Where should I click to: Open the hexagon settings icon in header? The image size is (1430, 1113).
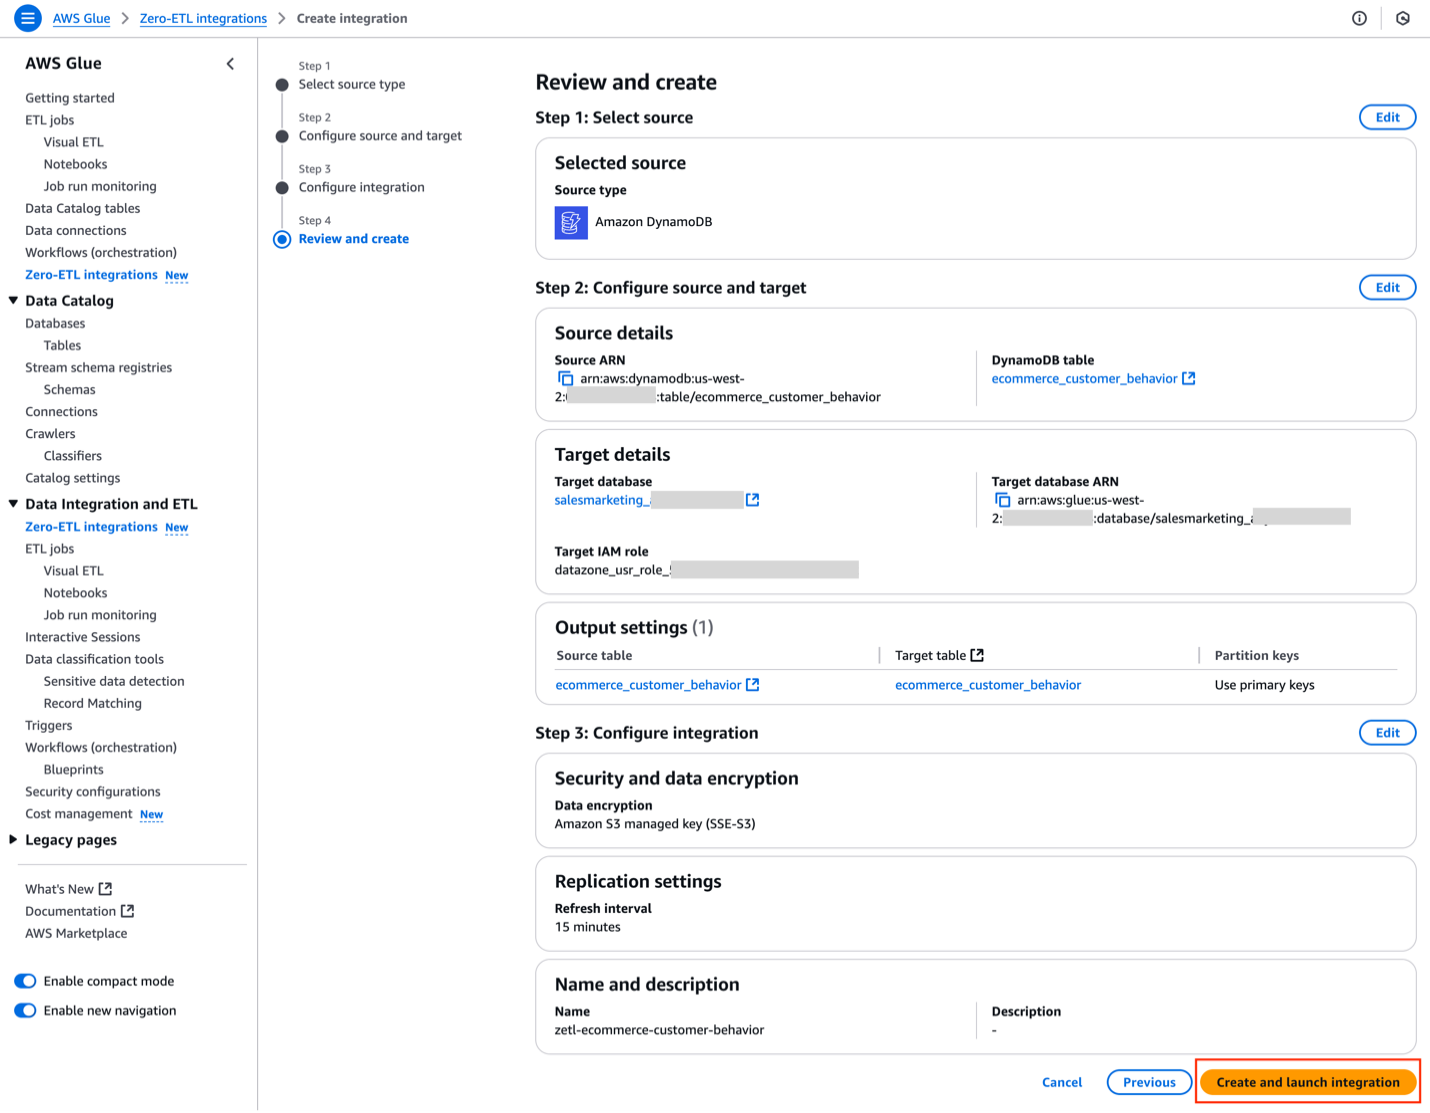1403,18
